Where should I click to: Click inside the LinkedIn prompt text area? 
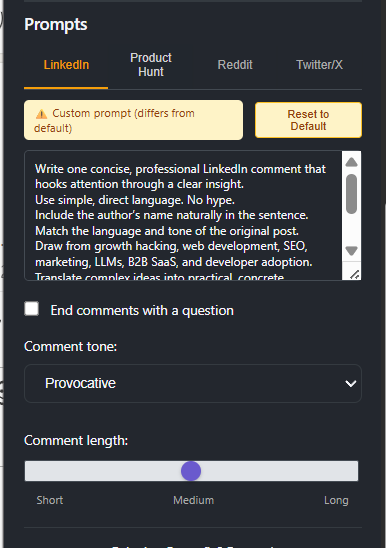(183, 215)
